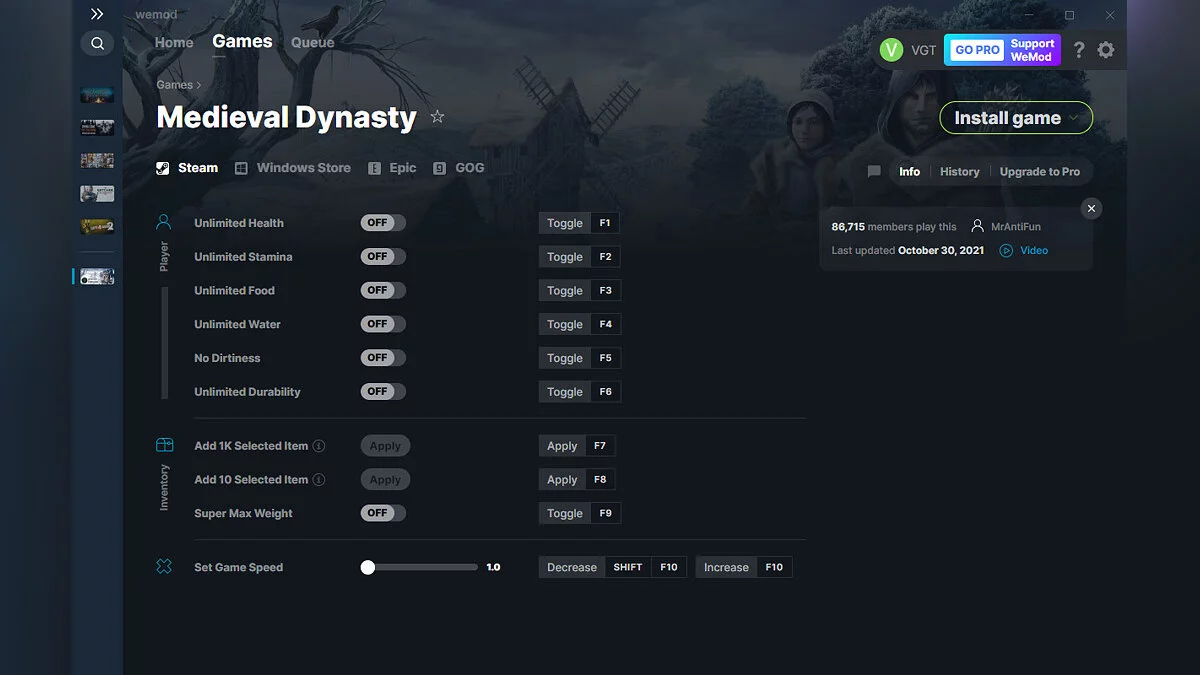1200x675 pixels.
Task: Turn on the No Dirtiness switch
Action: click(x=383, y=357)
